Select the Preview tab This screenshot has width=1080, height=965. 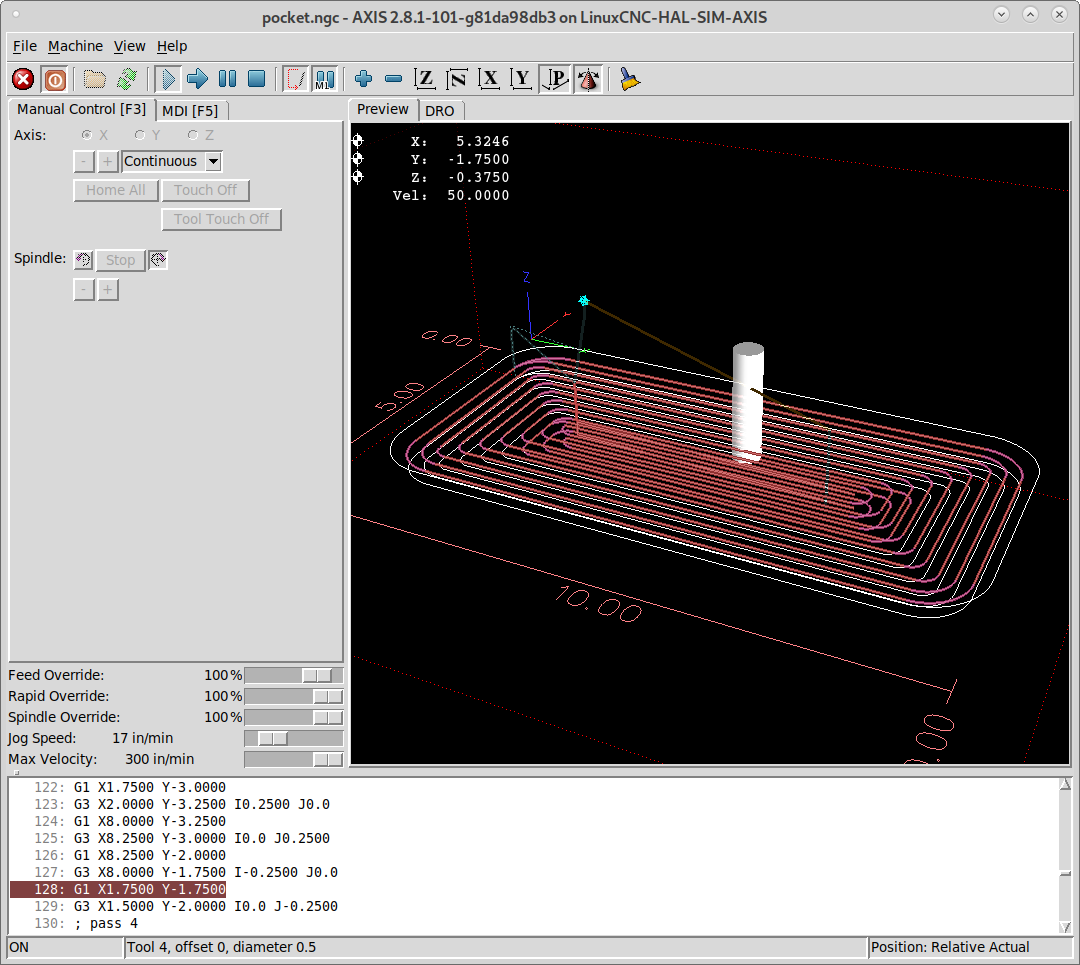383,110
